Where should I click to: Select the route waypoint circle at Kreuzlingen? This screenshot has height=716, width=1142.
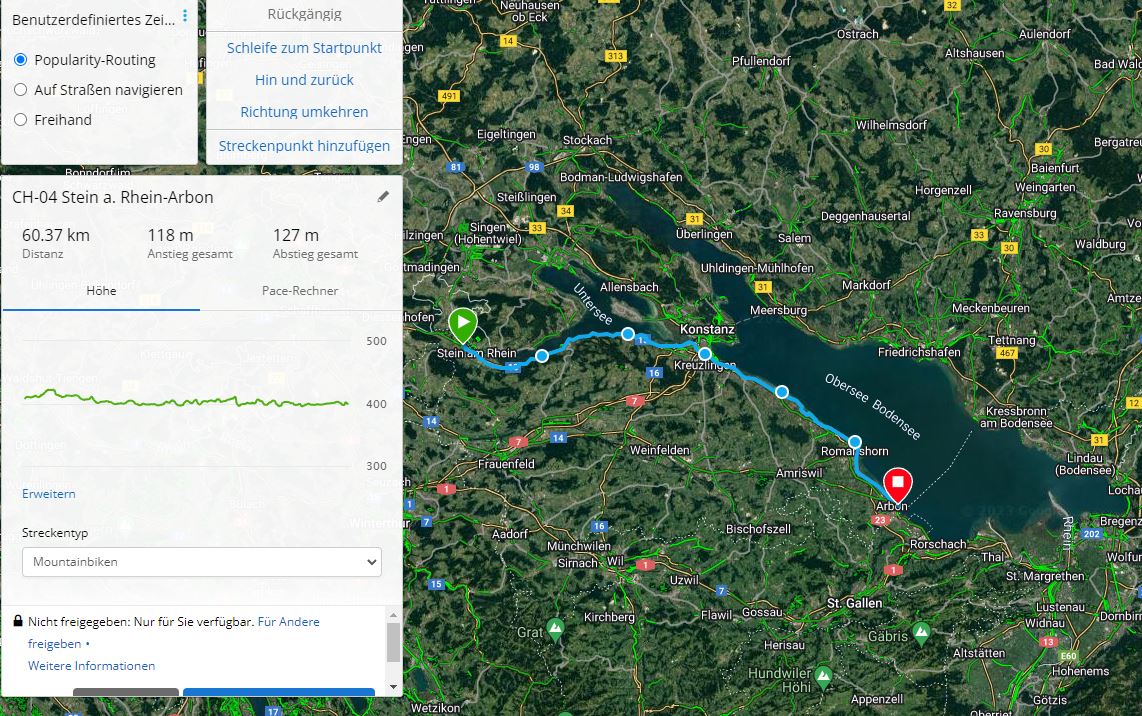point(704,354)
